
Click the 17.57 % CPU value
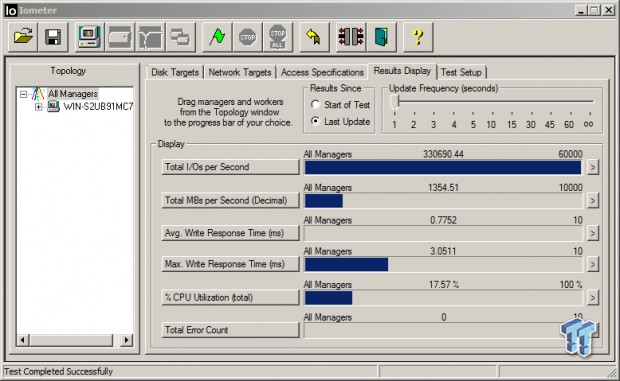click(x=444, y=285)
